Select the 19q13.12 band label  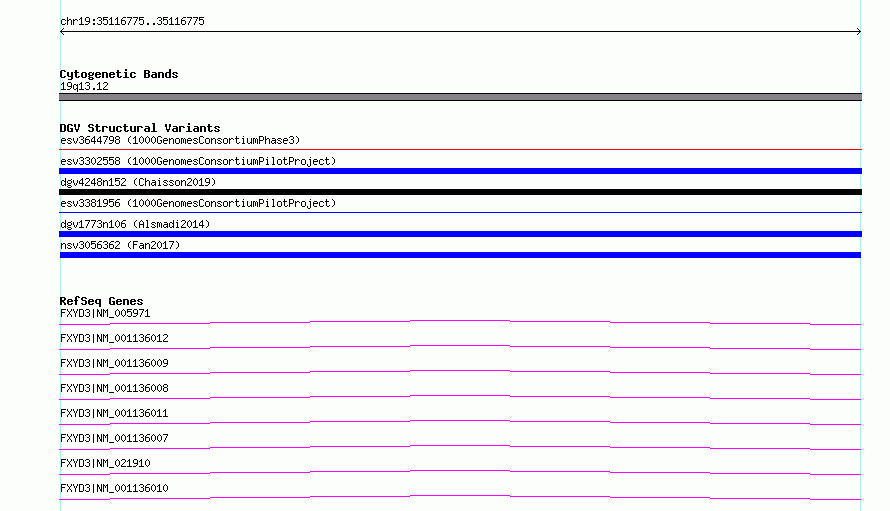(84, 86)
